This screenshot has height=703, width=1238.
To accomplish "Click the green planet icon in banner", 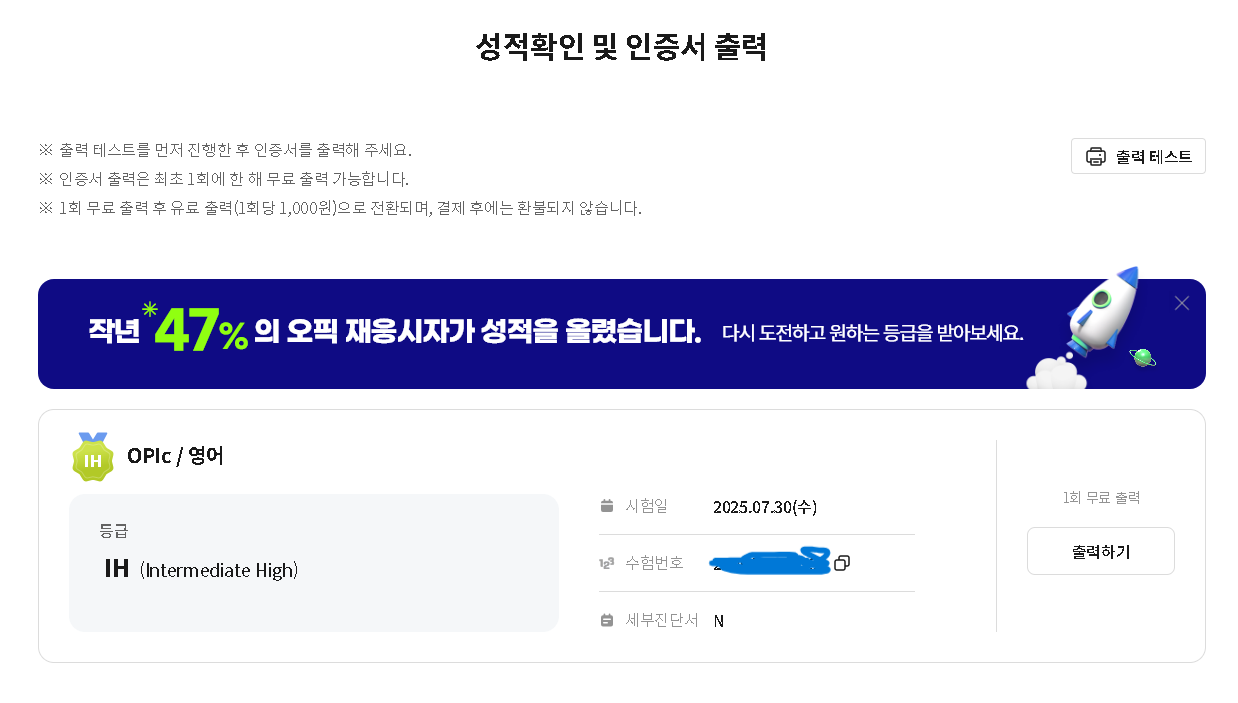I will (1143, 357).
